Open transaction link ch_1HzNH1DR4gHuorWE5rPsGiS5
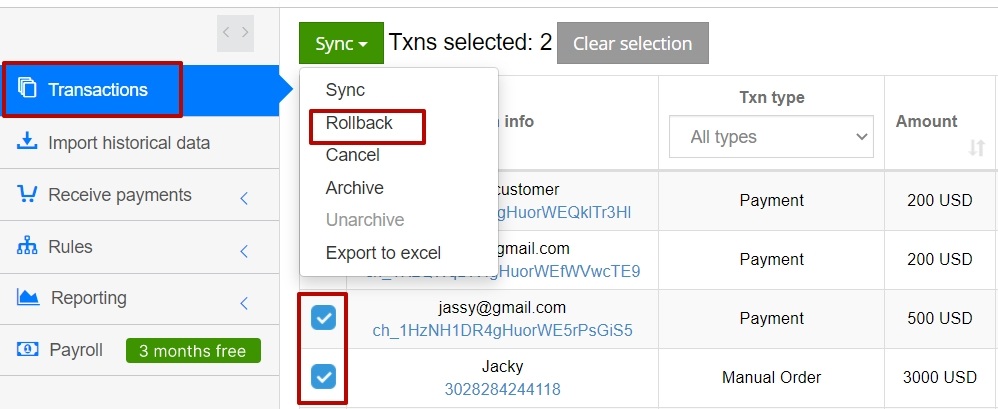Viewport: 998px width, 409px height. [x=502, y=331]
